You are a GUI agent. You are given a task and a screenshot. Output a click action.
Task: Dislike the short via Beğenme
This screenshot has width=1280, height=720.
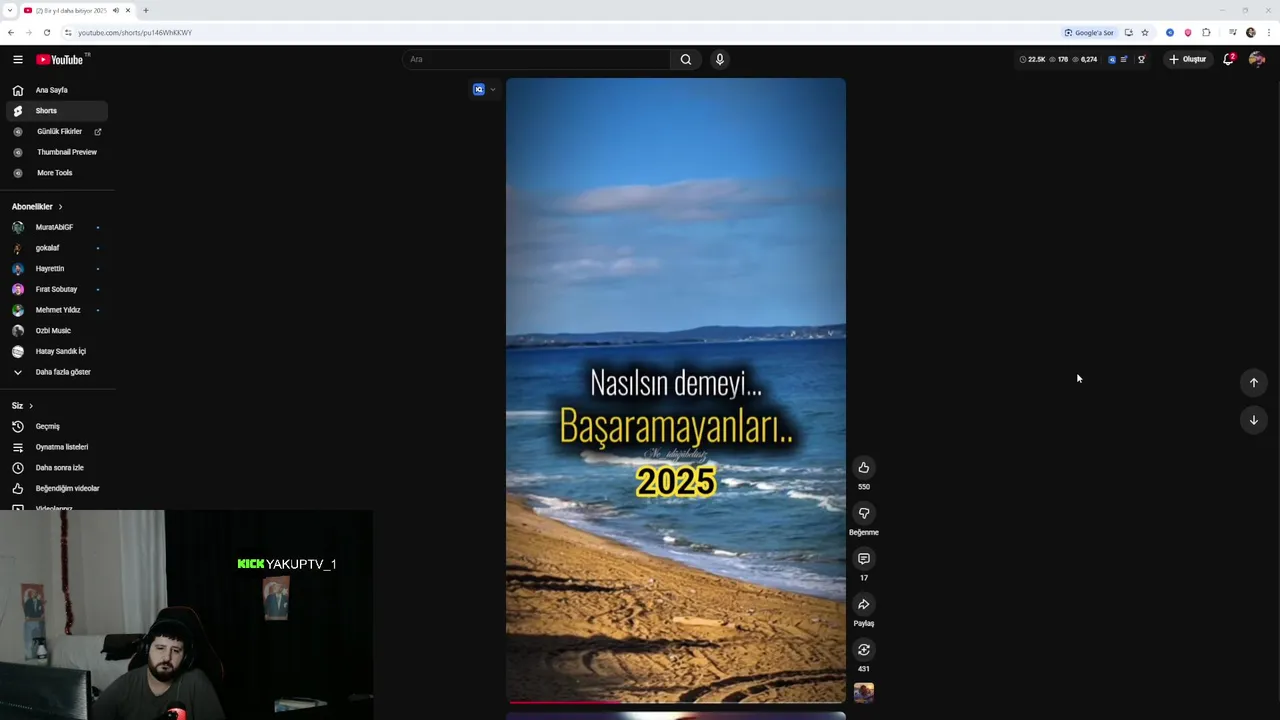(x=864, y=513)
